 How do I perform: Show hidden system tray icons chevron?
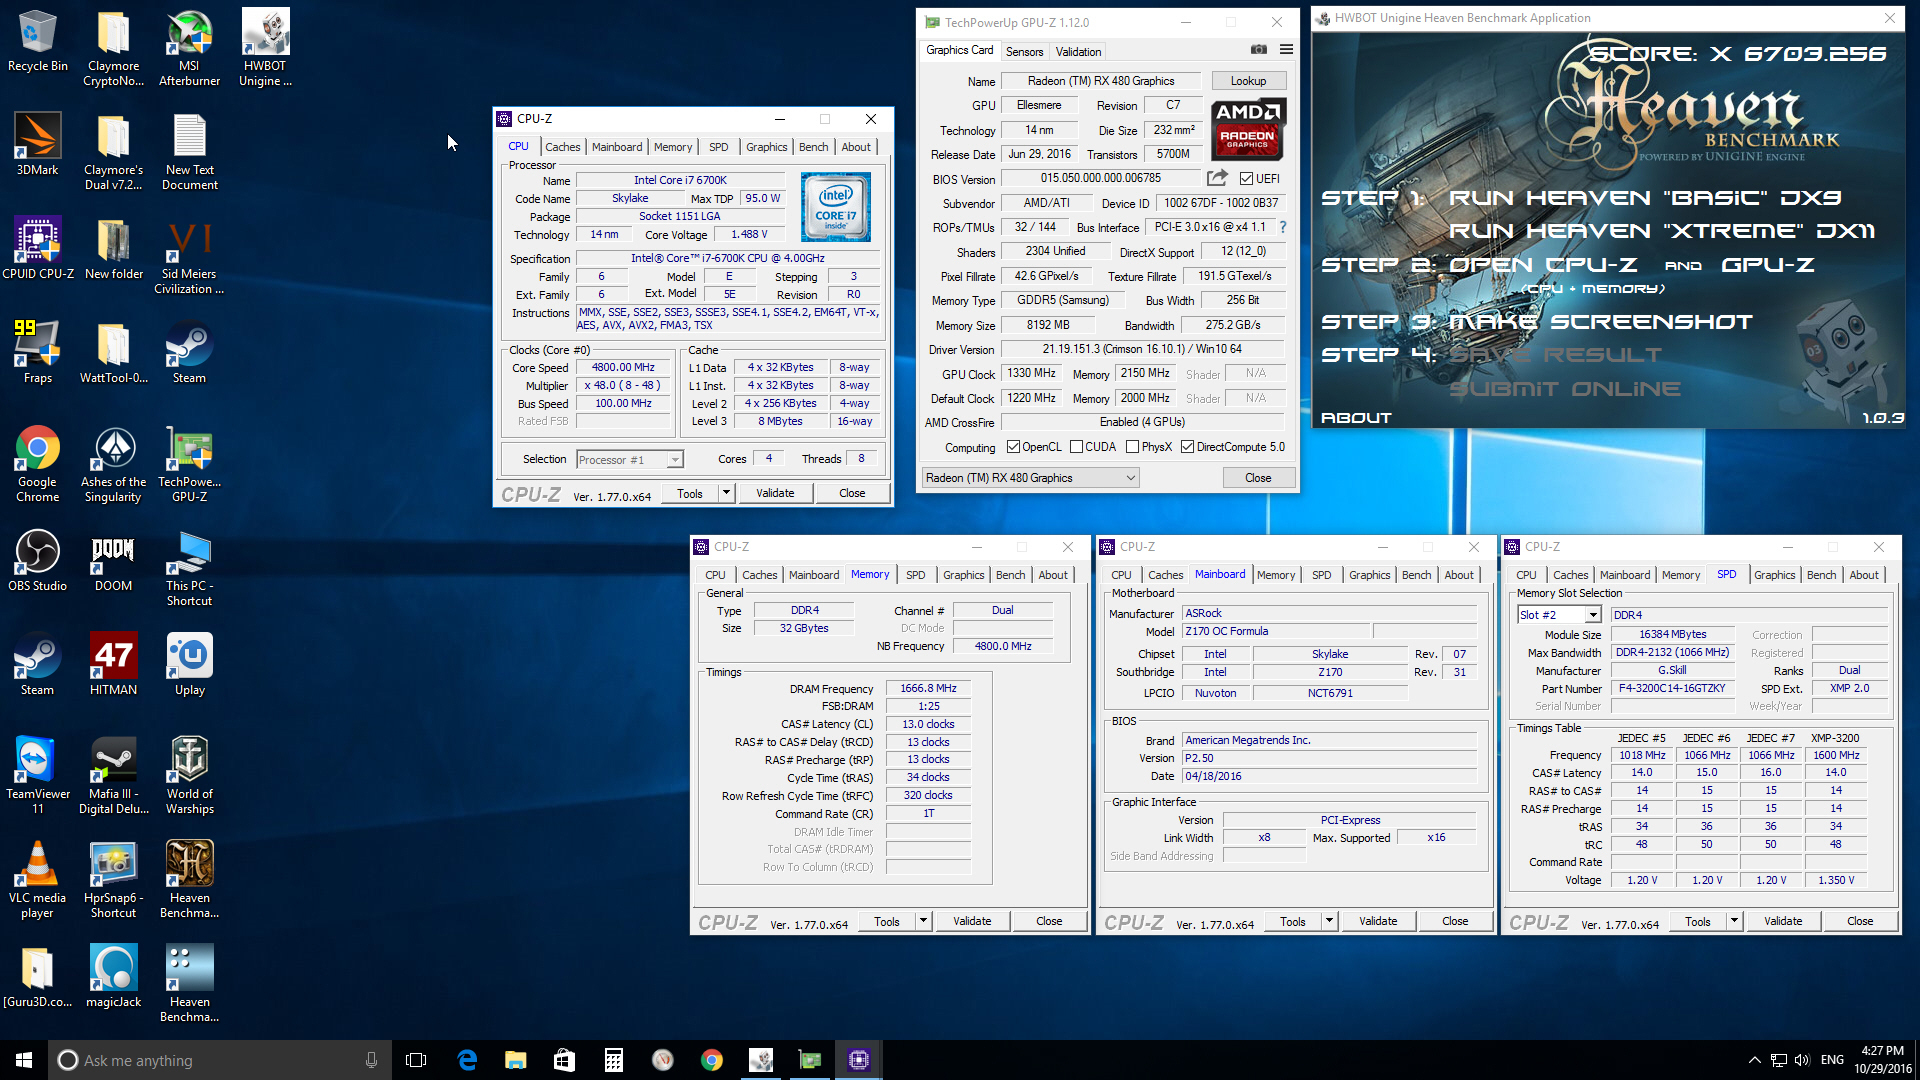click(x=1755, y=1060)
